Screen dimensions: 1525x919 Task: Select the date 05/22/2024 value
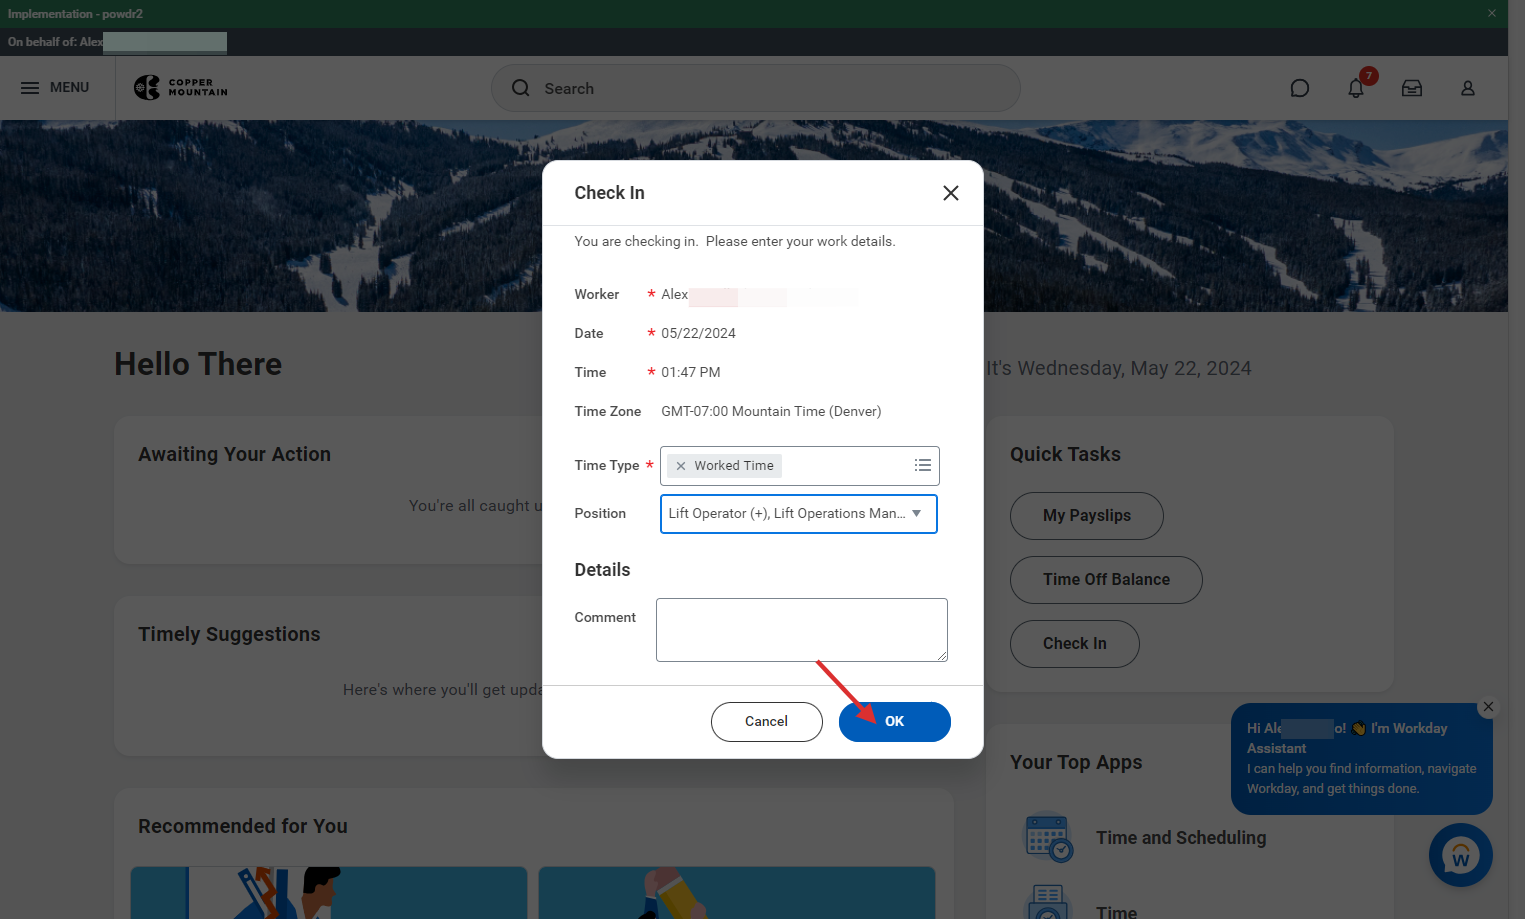pyautogui.click(x=698, y=334)
